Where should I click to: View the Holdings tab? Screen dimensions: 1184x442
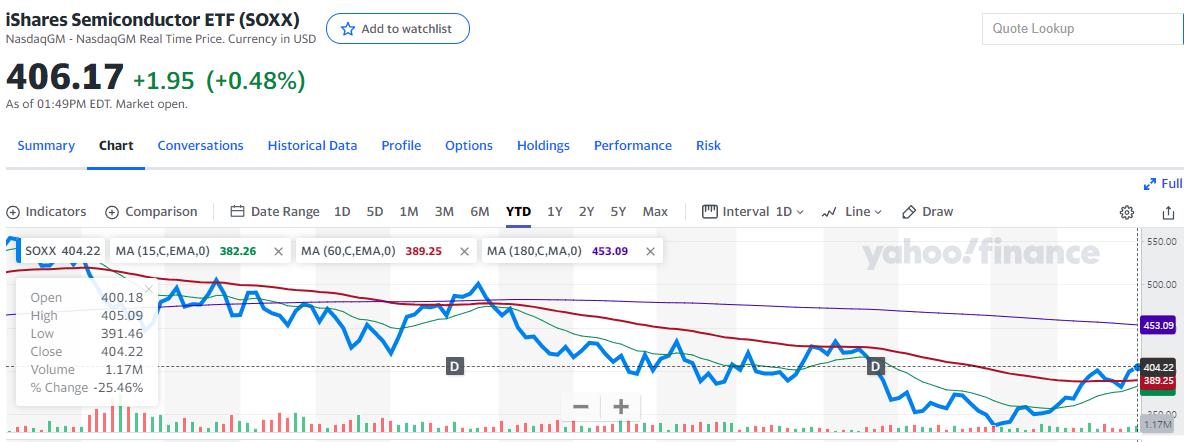tap(543, 146)
